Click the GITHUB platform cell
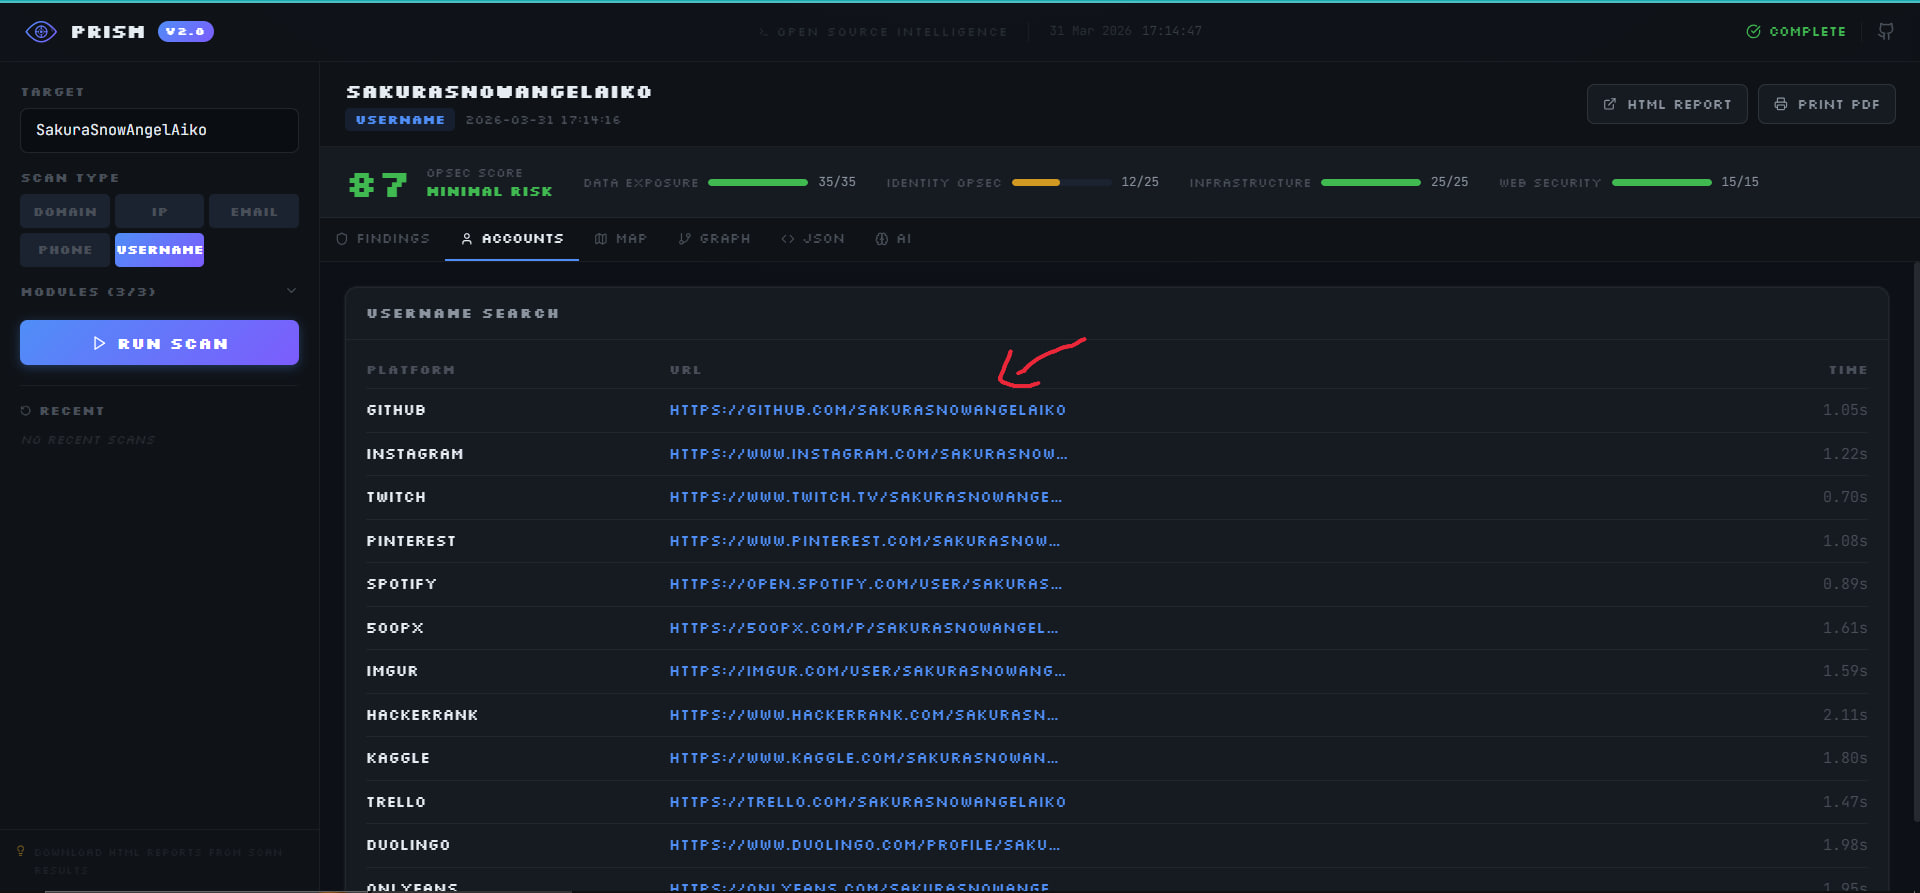 coord(396,410)
